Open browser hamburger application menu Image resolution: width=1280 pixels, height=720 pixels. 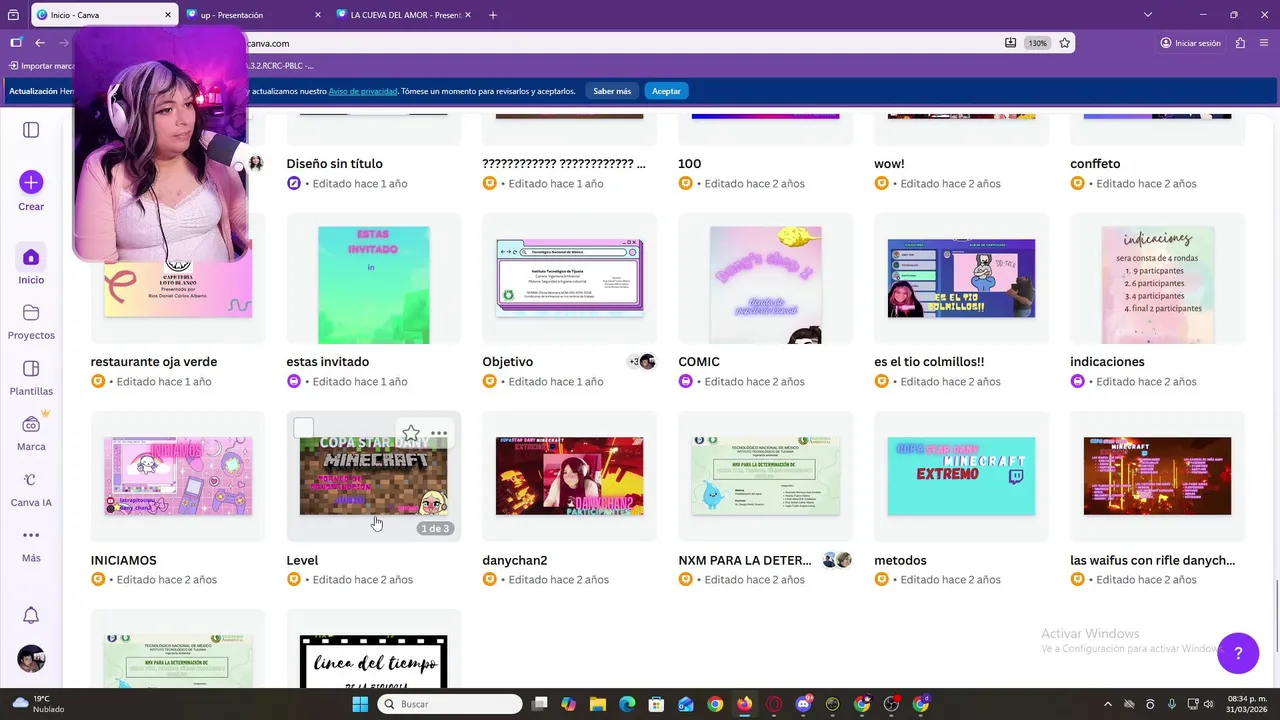(x=1263, y=43)
